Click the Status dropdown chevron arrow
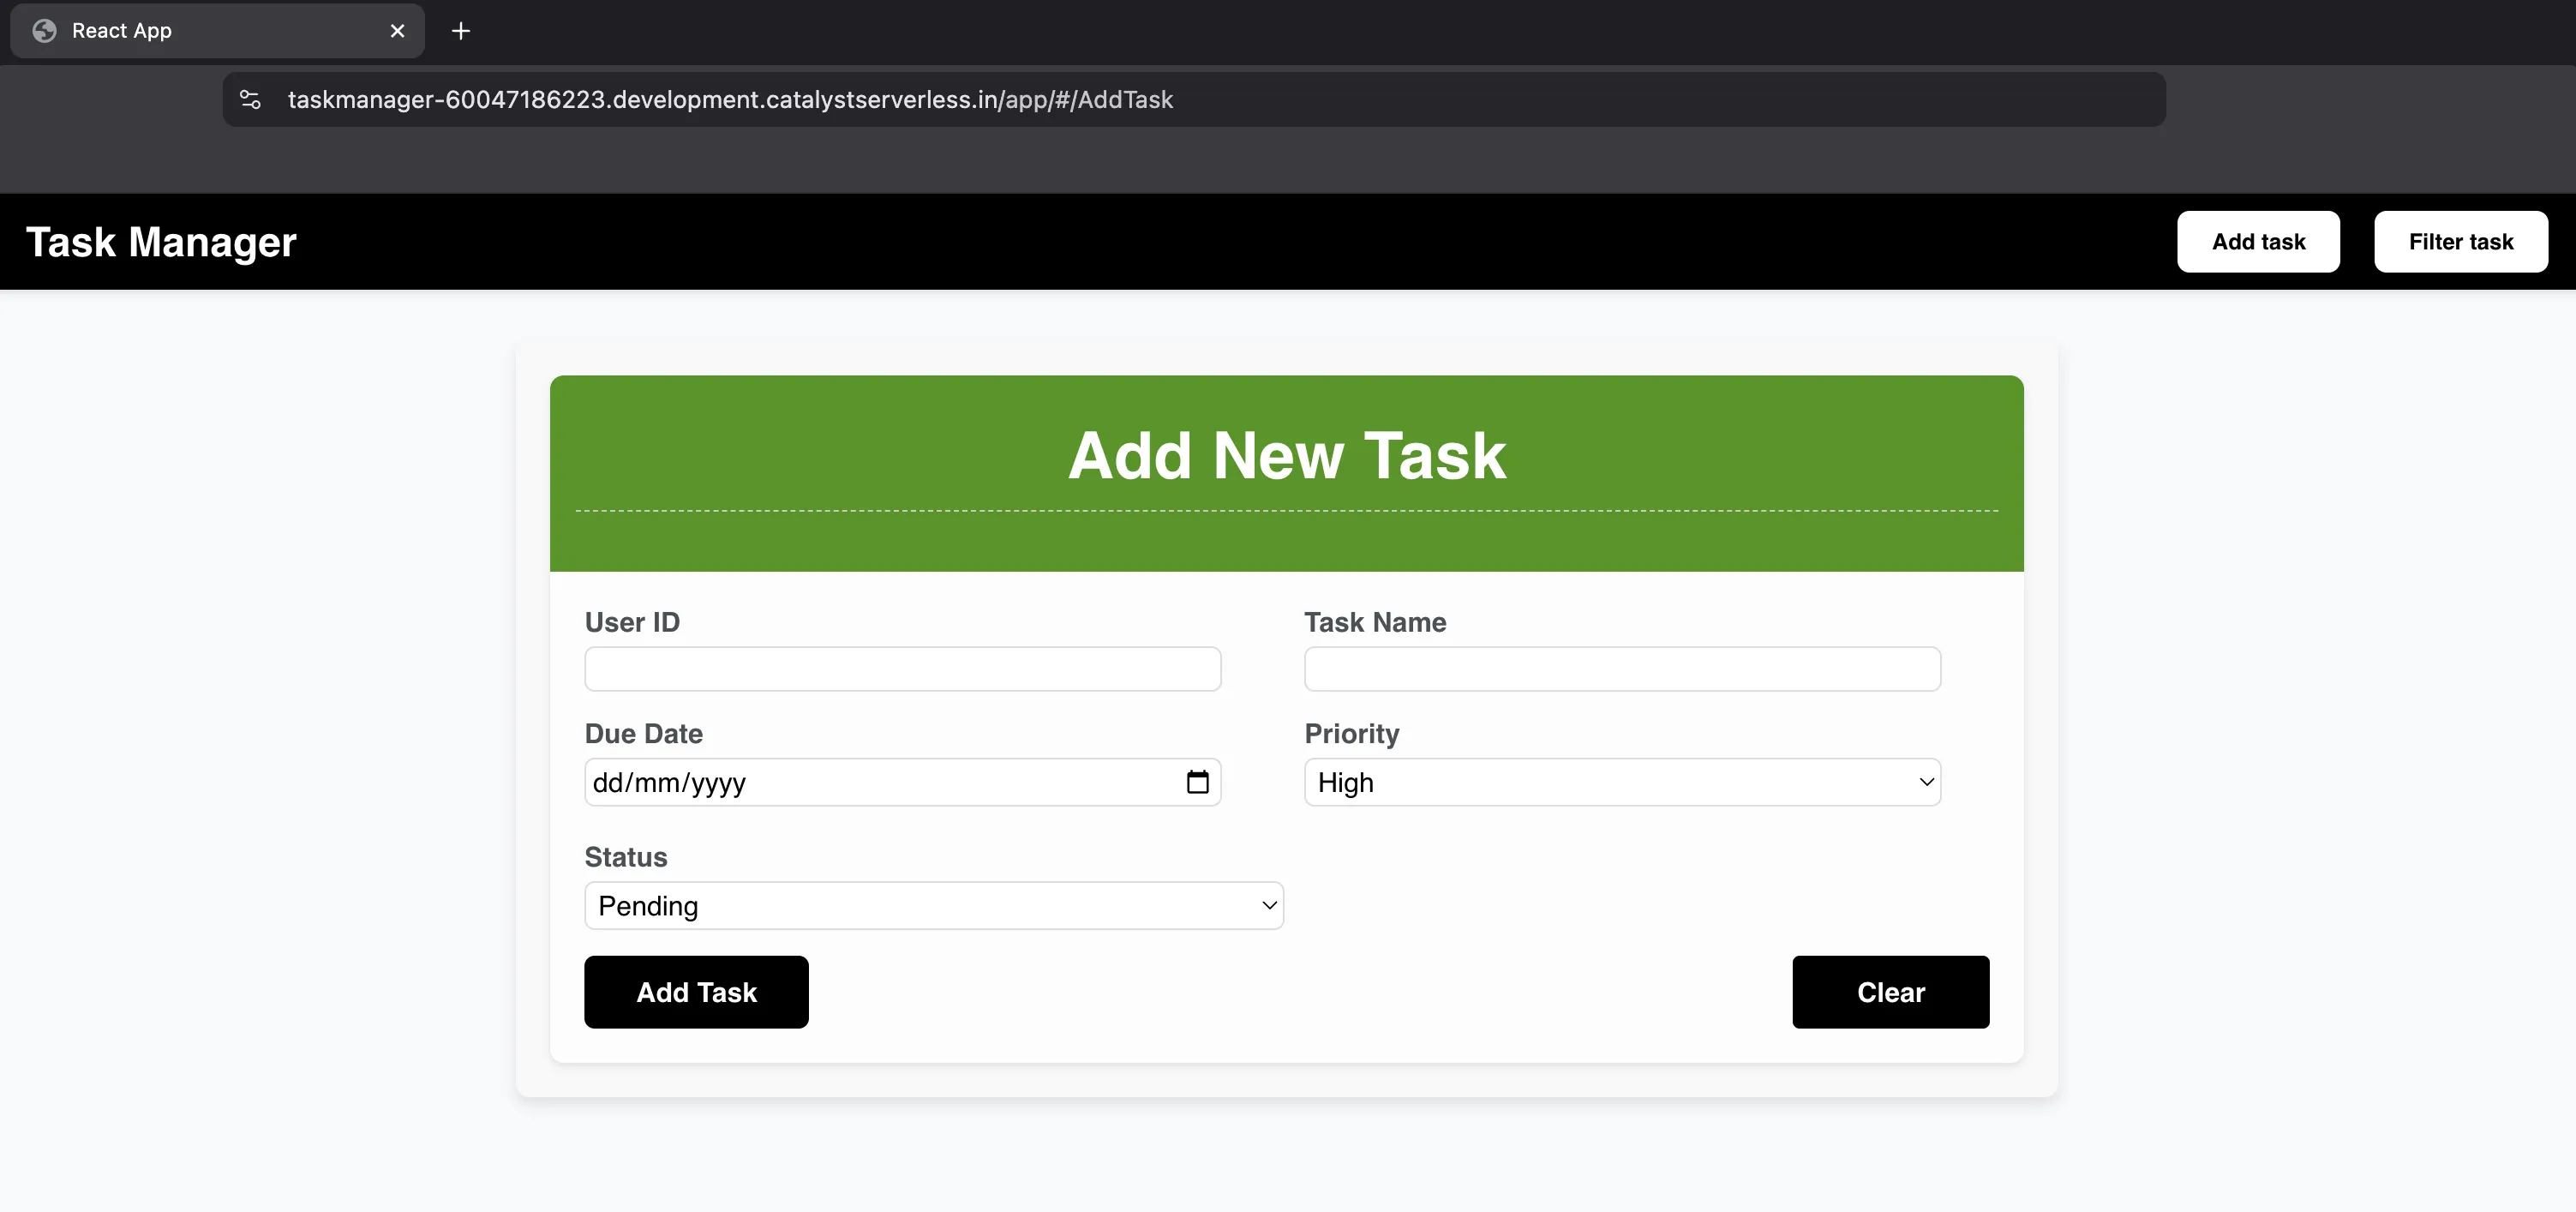The image size is (2576, 1212). pos(1269,906)
